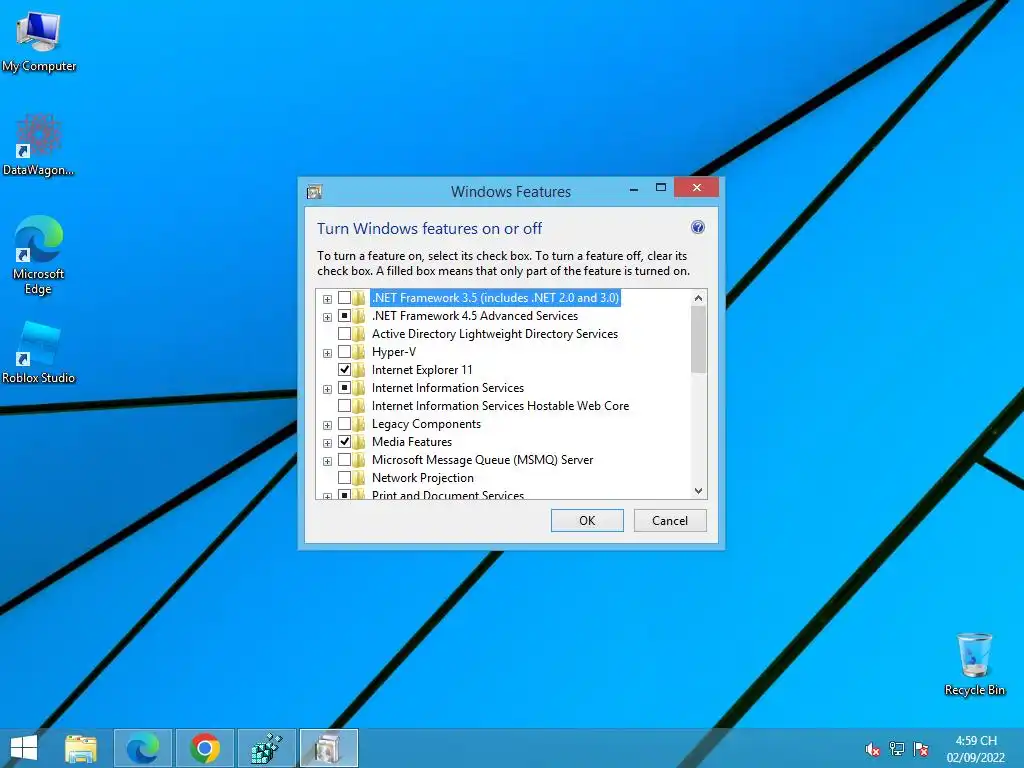This screenshot has height=768, width=1024.
Task: Check Microsoft Message Queue (MSMQ) Server
Action: click(x=344, y=460)
